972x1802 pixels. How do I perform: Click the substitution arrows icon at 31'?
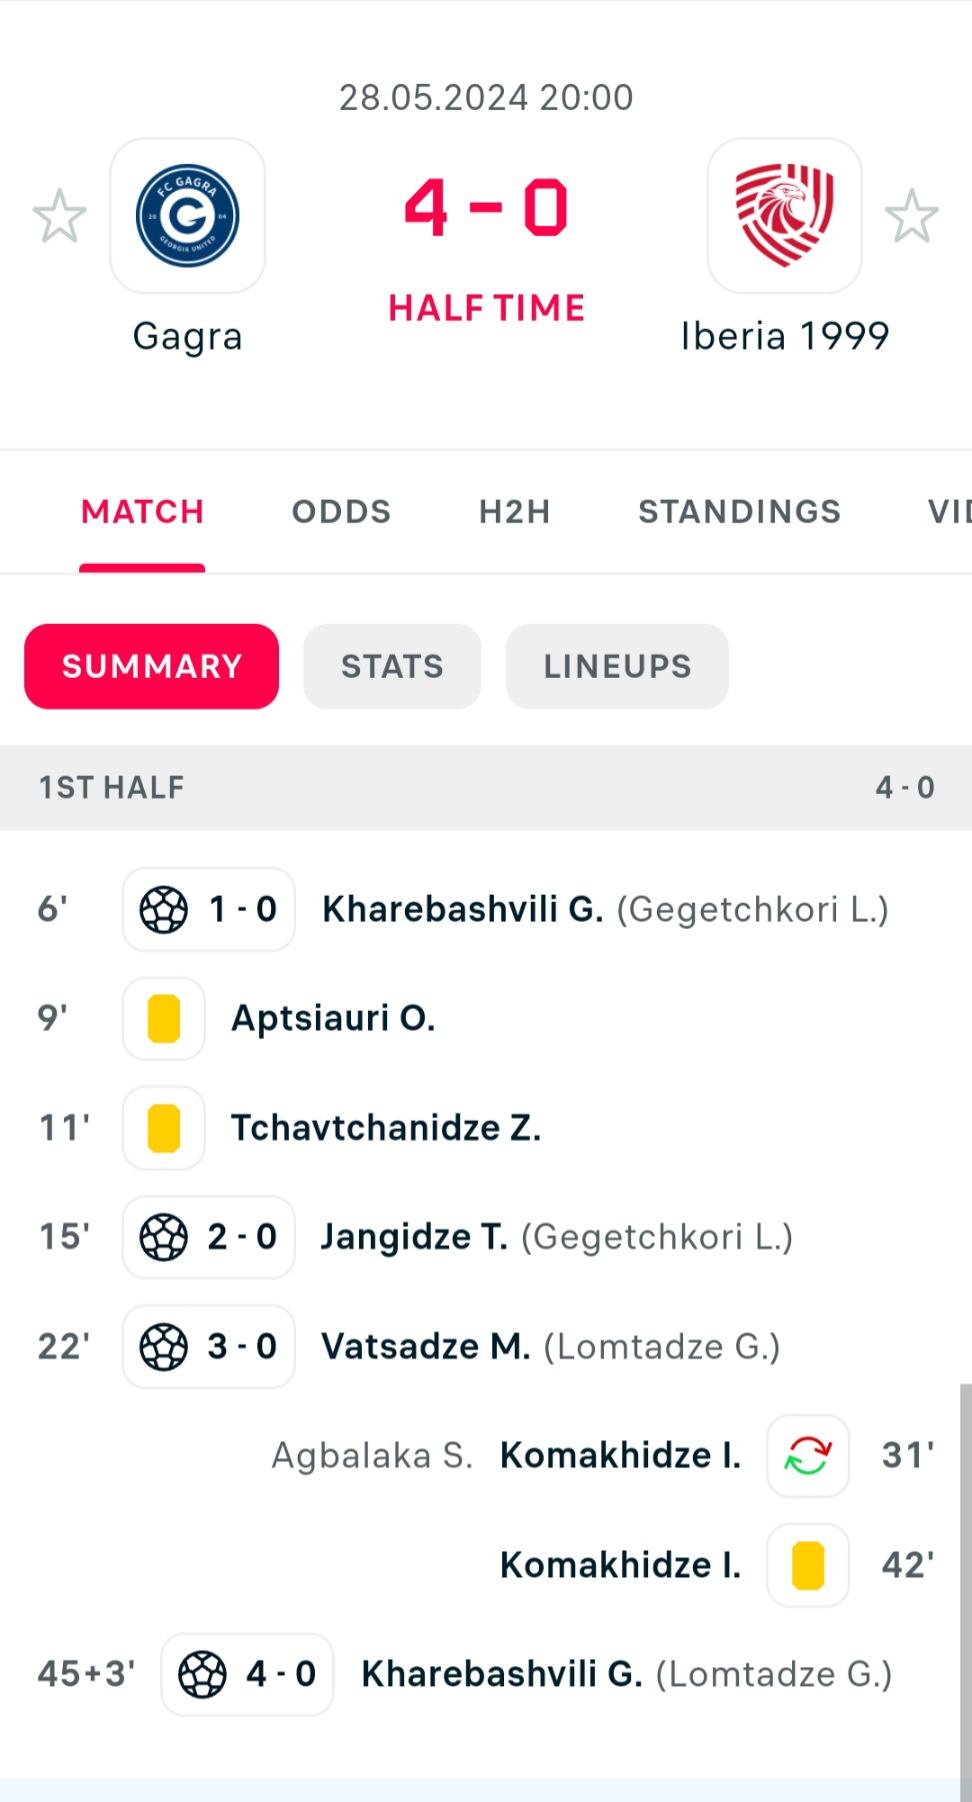[x=808, y=1456]
